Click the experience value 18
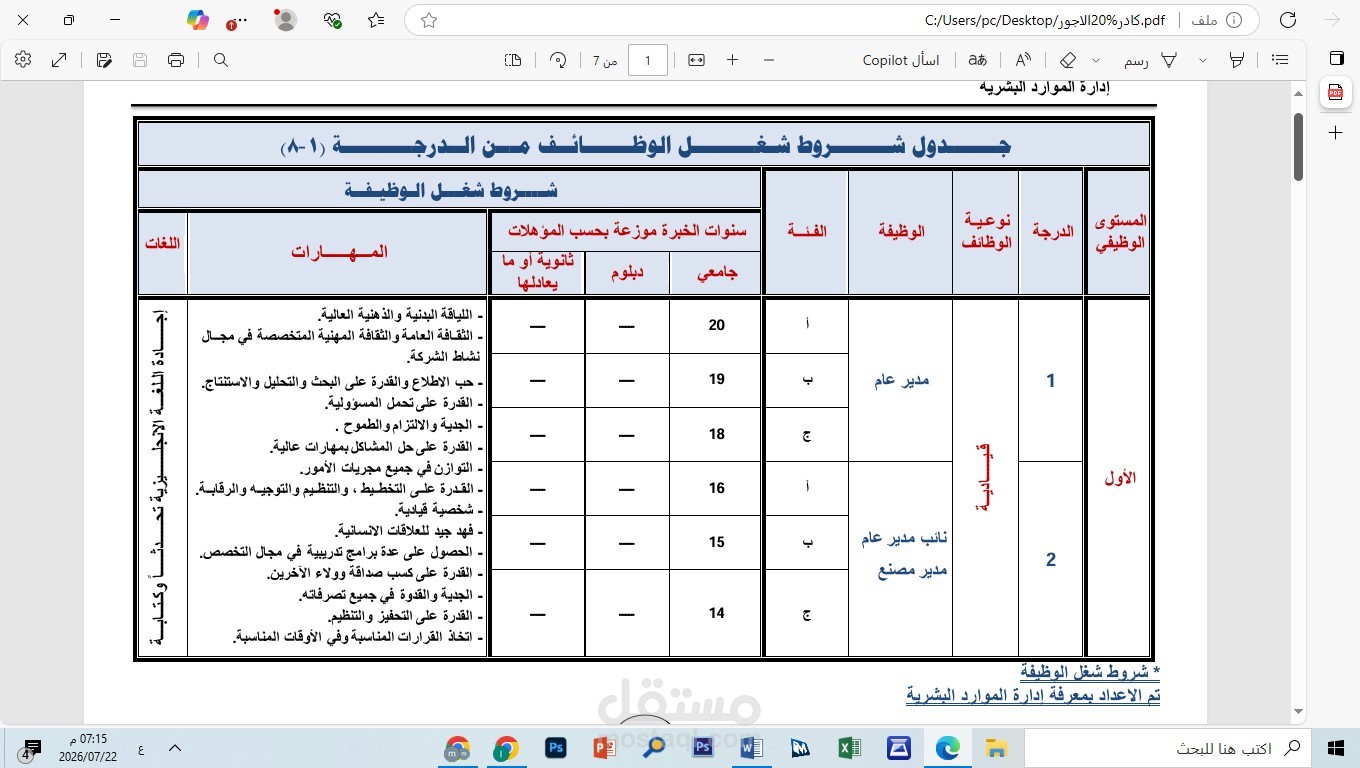 [716, 434]
